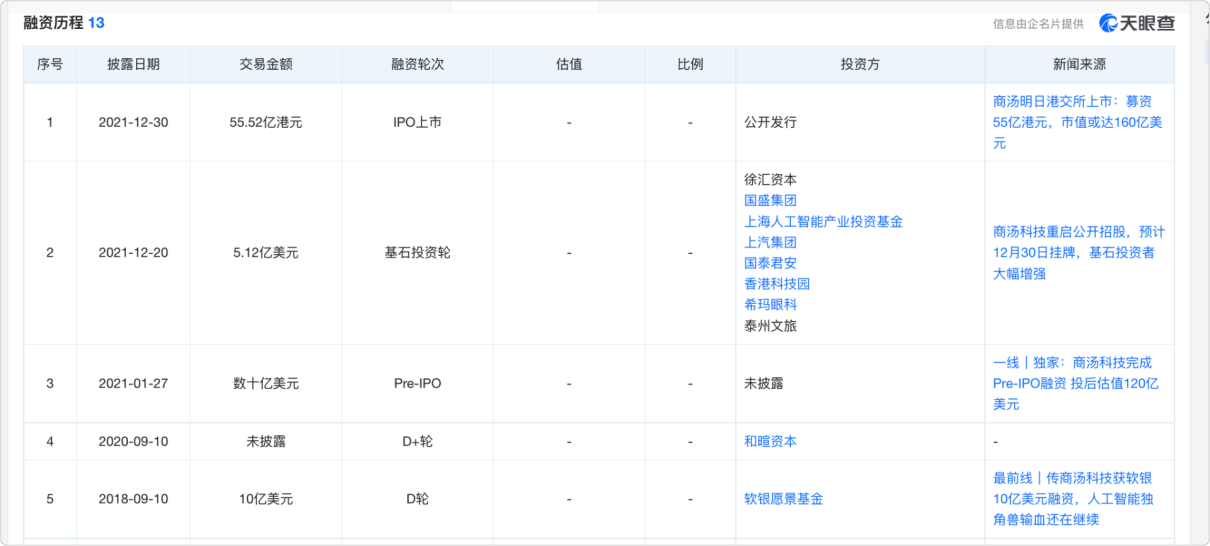Screen dimensions: 1210x546
Task: Click the 未披露 investor in row 3
Action: [x=764, y=383]
